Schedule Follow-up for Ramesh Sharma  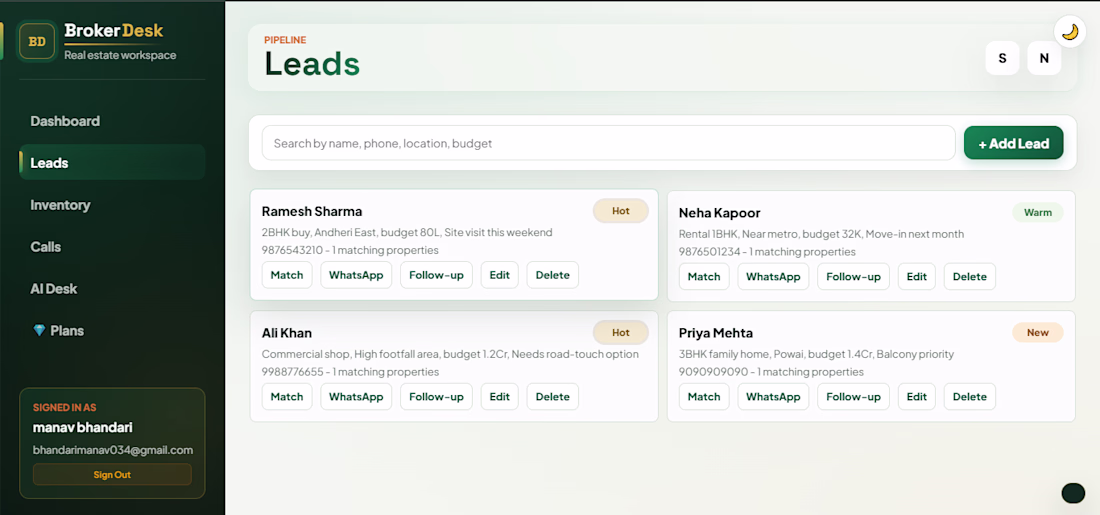click(x=436, y=275)
